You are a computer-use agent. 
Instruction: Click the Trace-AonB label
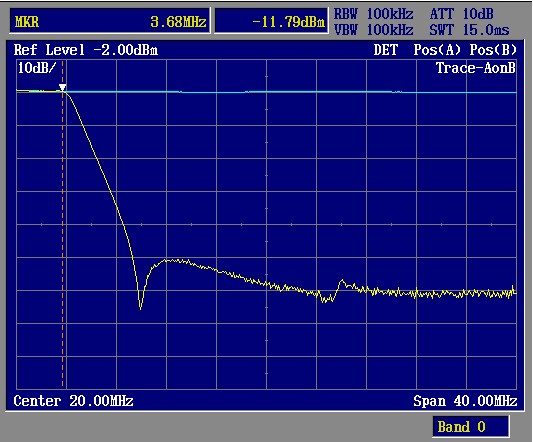click(476, 68)
